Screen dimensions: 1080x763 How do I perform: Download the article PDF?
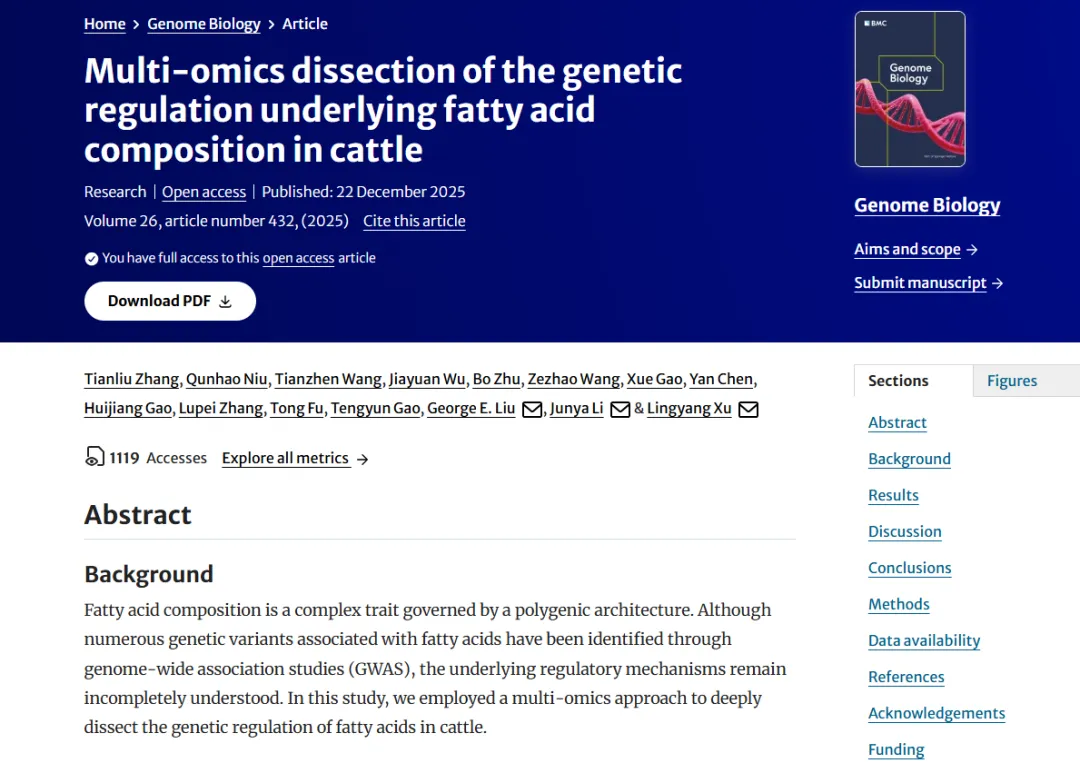170,301
